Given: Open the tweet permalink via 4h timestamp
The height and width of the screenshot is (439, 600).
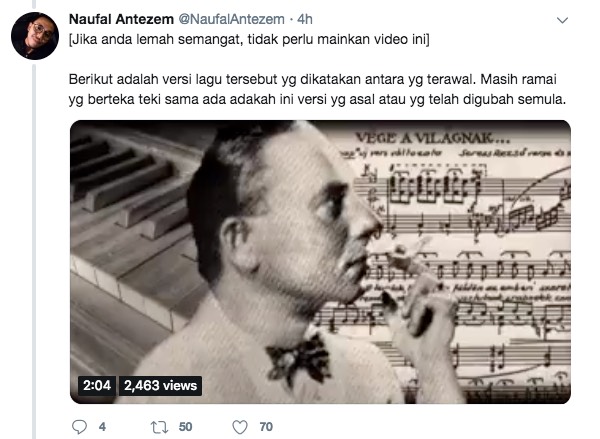Looking at the screenshot, I should pos(305,19).
